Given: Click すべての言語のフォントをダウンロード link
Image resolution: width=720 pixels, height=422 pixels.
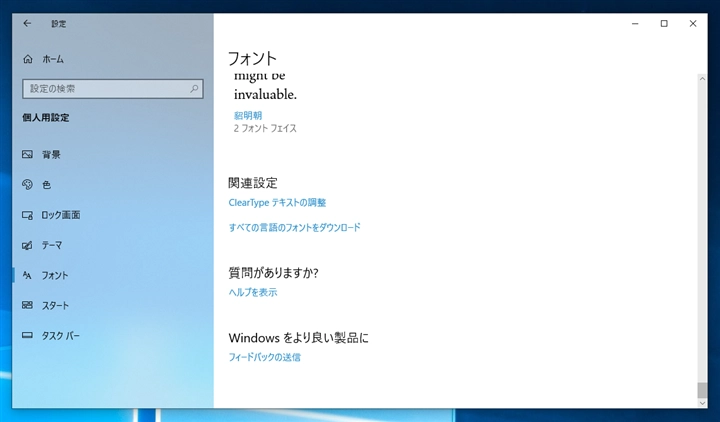Looking at the screenshot, I should point(294,227).
